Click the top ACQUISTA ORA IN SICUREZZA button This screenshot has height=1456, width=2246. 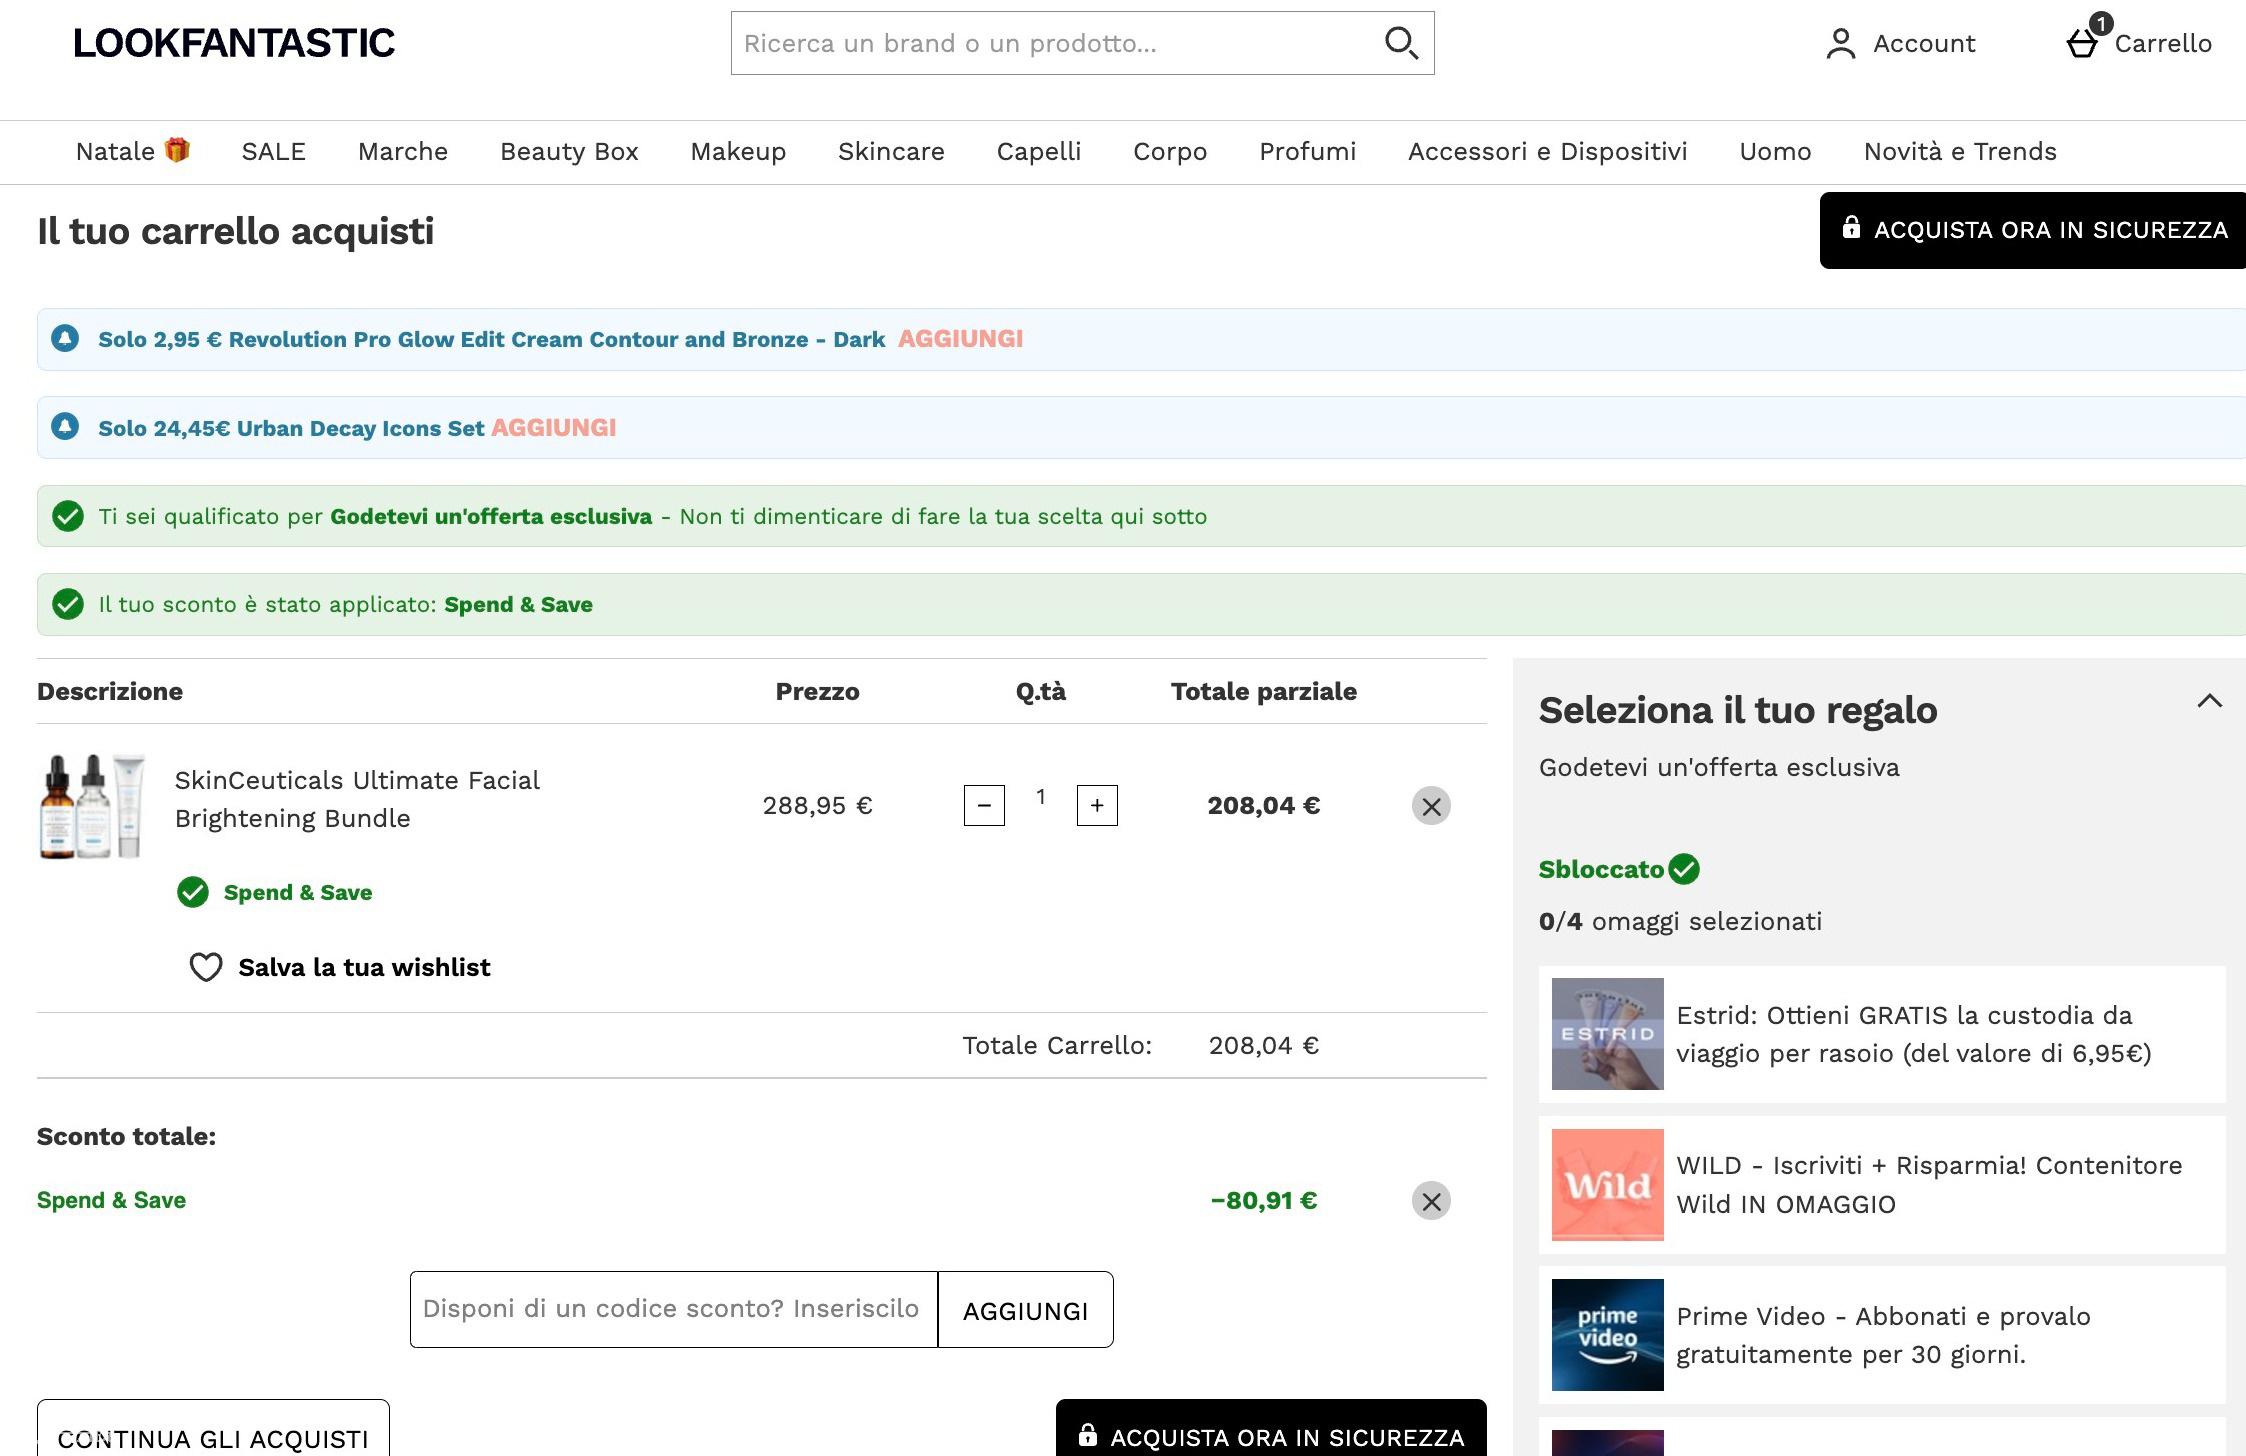coord(2033,230)
